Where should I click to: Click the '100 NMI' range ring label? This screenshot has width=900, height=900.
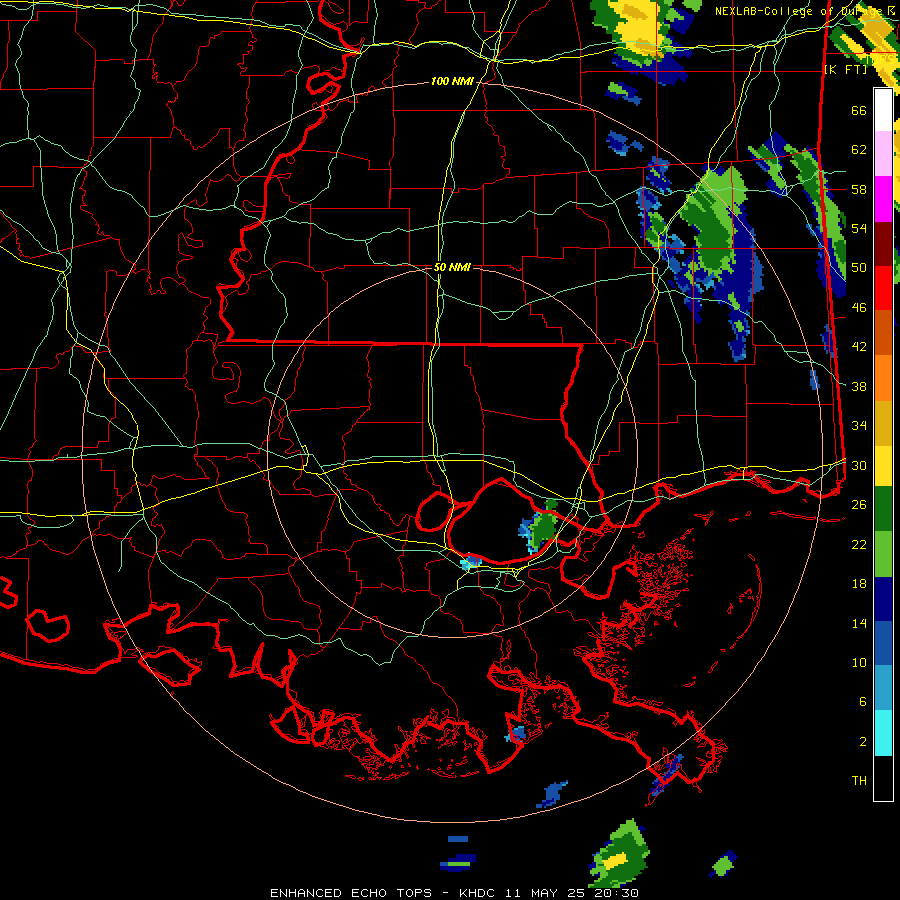[x=452, y=82]
